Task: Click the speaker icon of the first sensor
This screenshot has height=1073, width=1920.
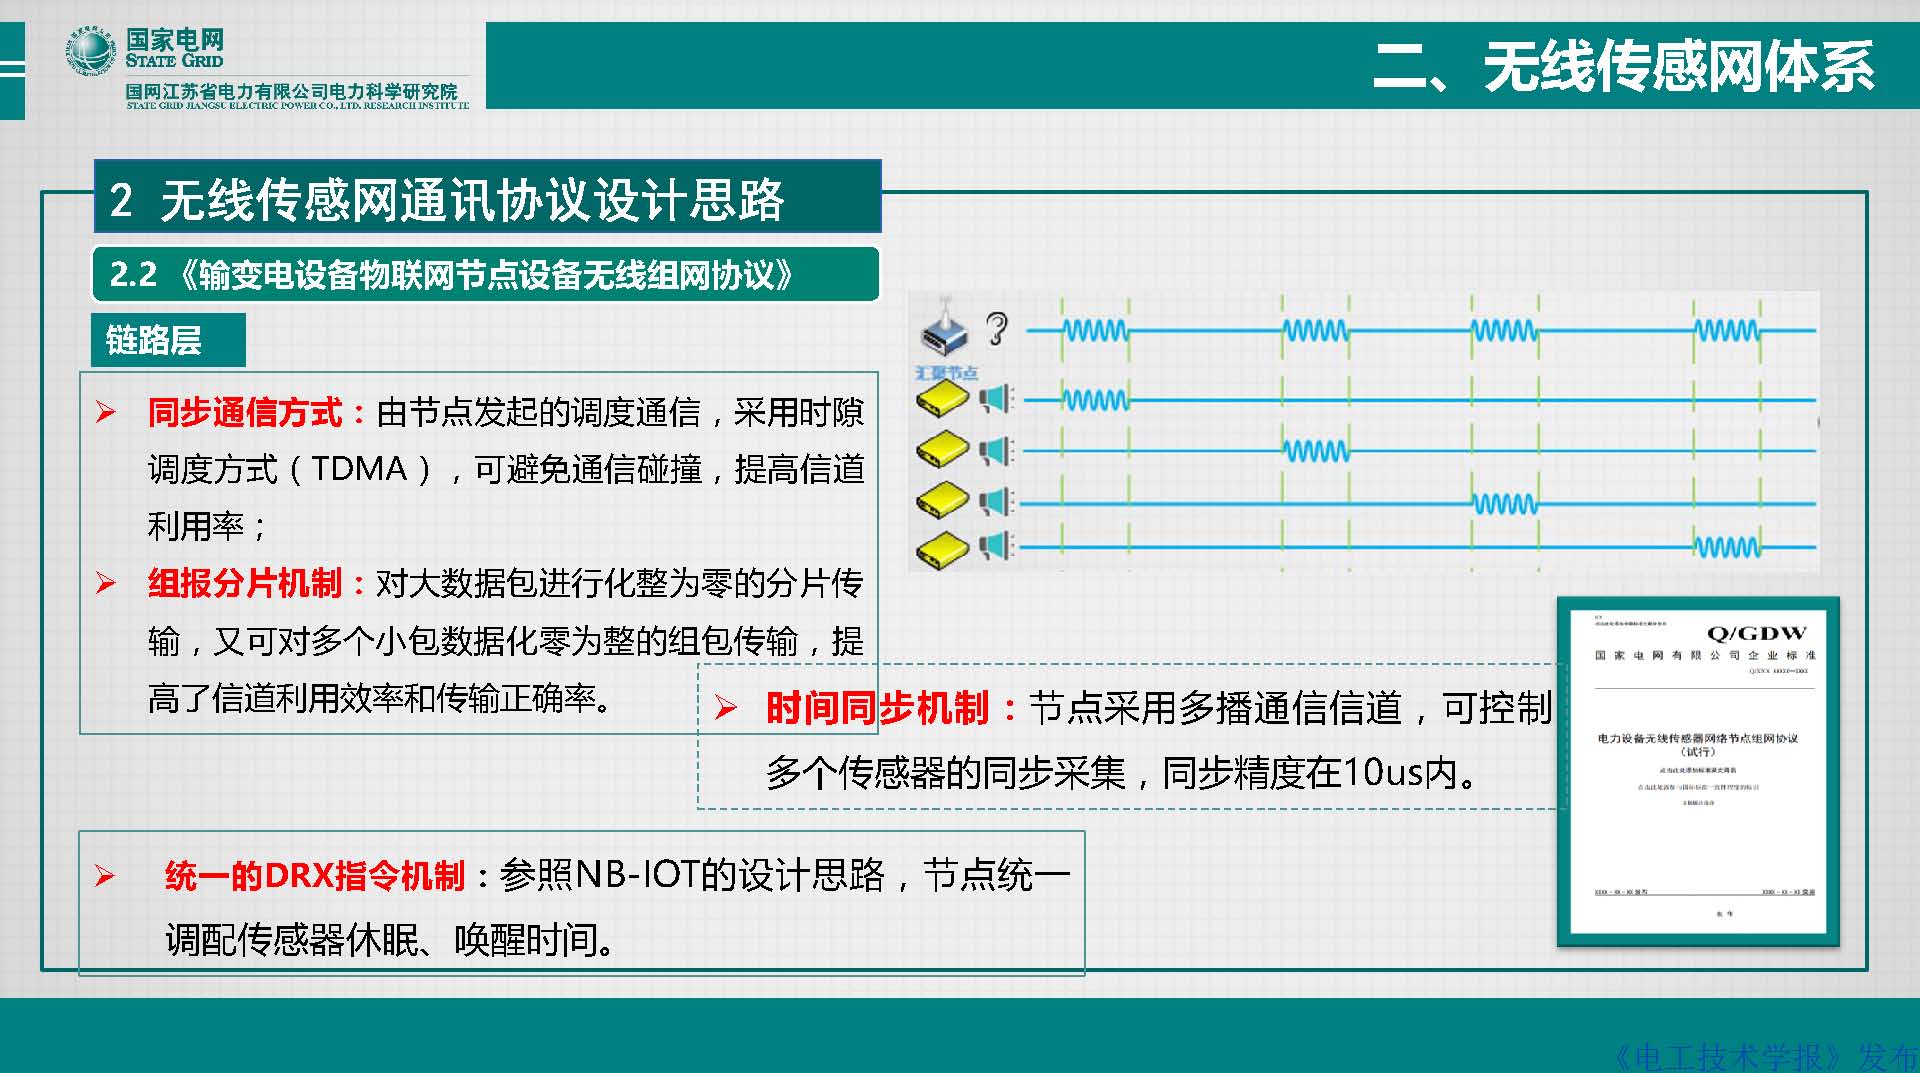Action: pos(995,399)
